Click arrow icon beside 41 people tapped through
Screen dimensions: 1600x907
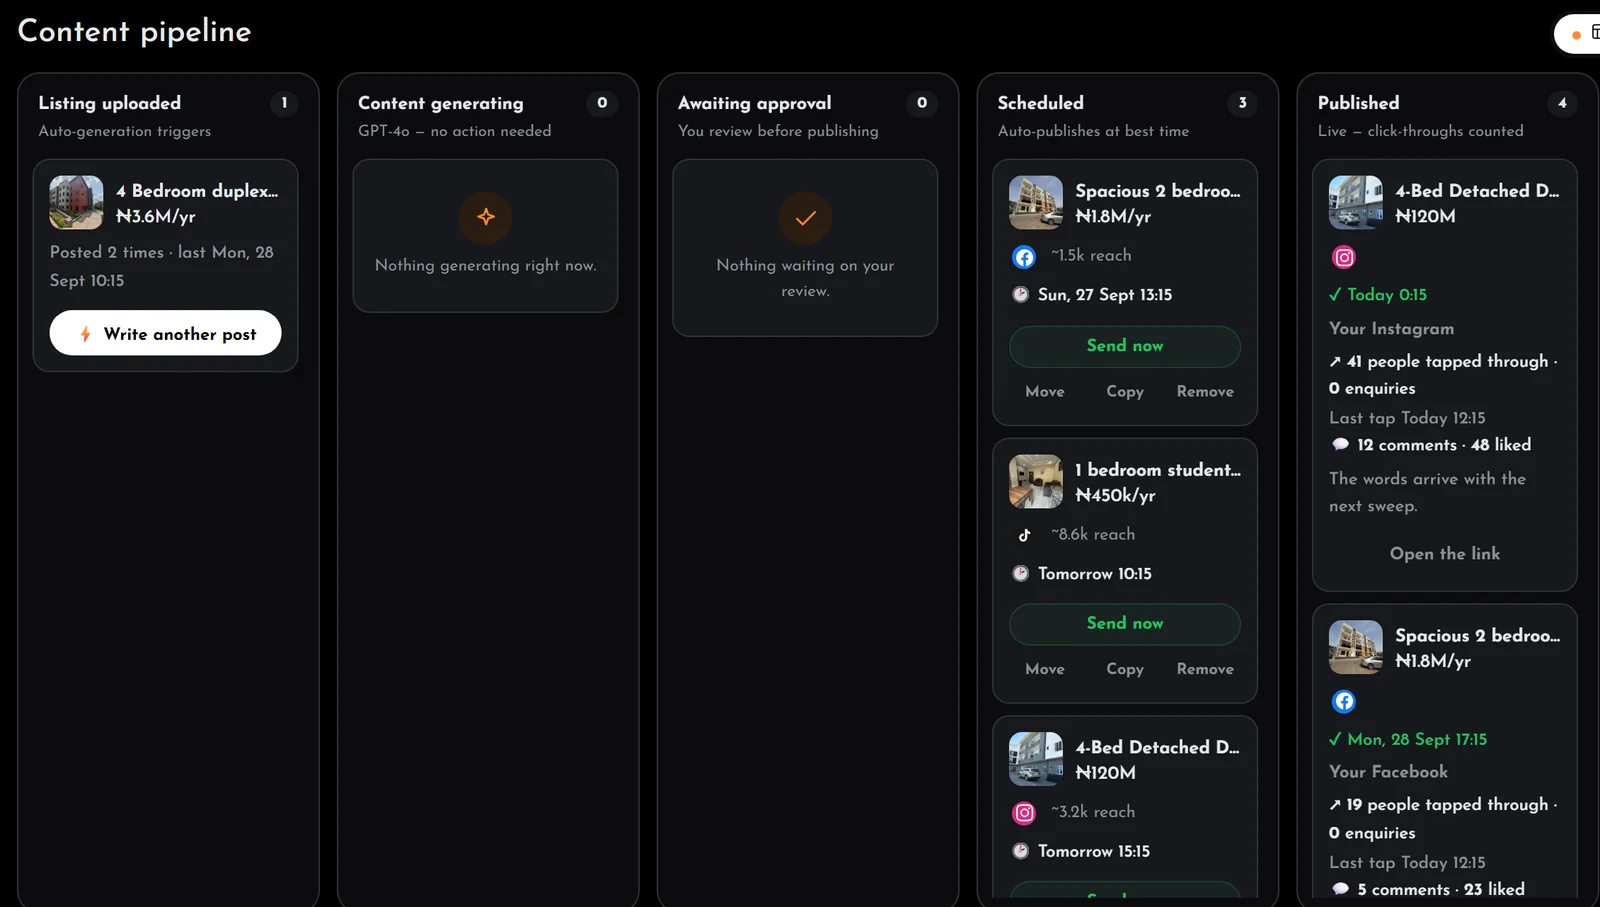click(1335, 362)
